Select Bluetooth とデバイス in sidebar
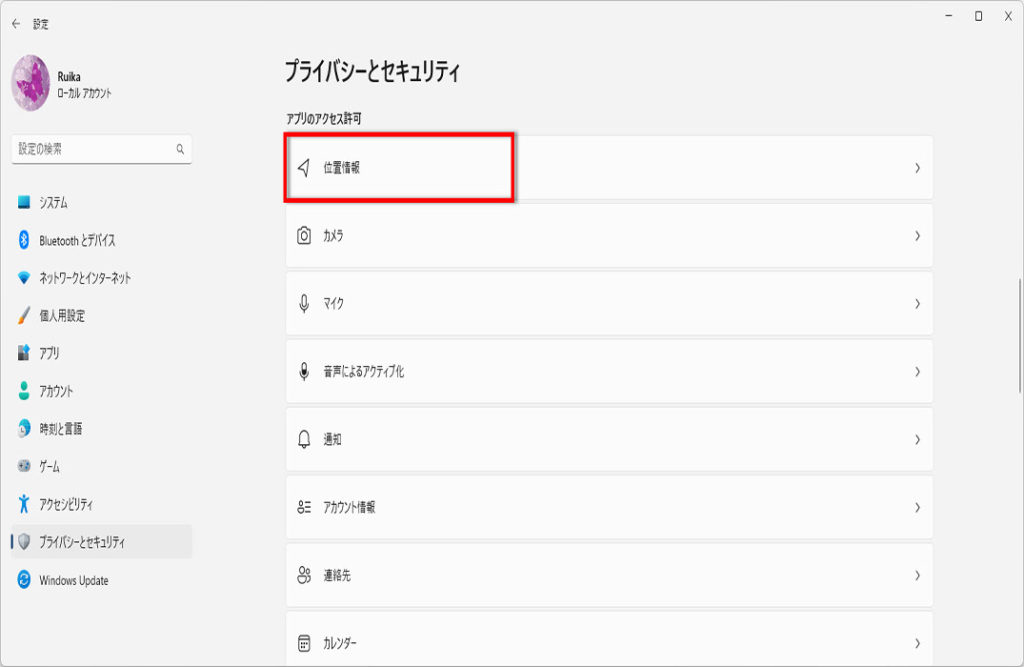The image size is (1024, 667). [x=77, y=241]
